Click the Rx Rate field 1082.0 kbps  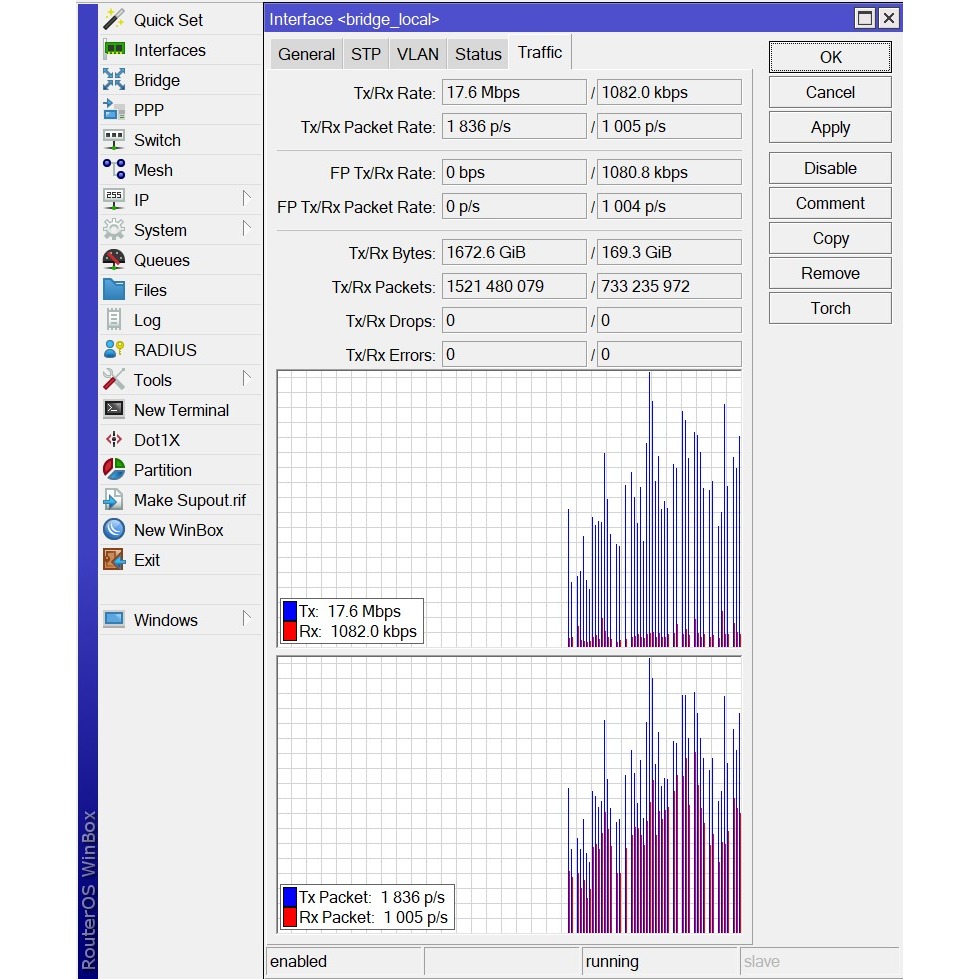coord(669,92)
